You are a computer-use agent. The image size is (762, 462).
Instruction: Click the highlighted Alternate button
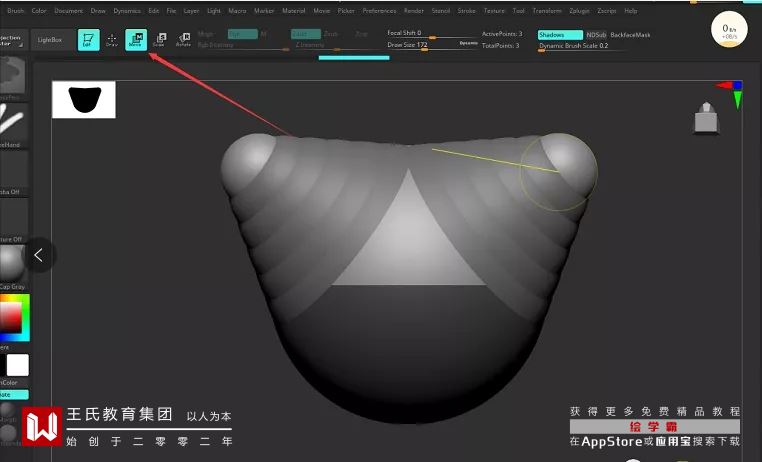click(14, 394)
